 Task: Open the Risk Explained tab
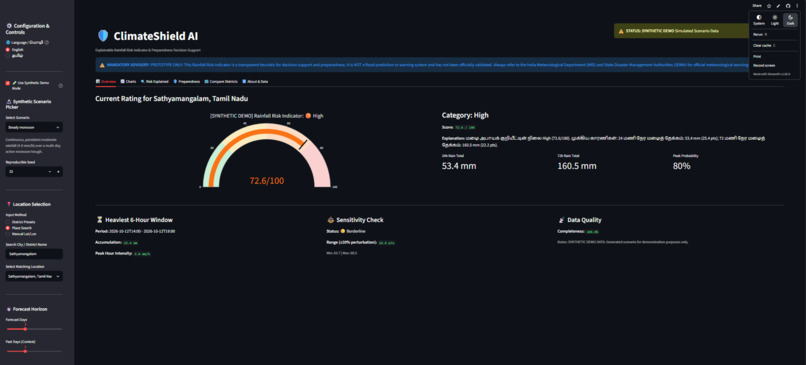[x=154, y=81]
